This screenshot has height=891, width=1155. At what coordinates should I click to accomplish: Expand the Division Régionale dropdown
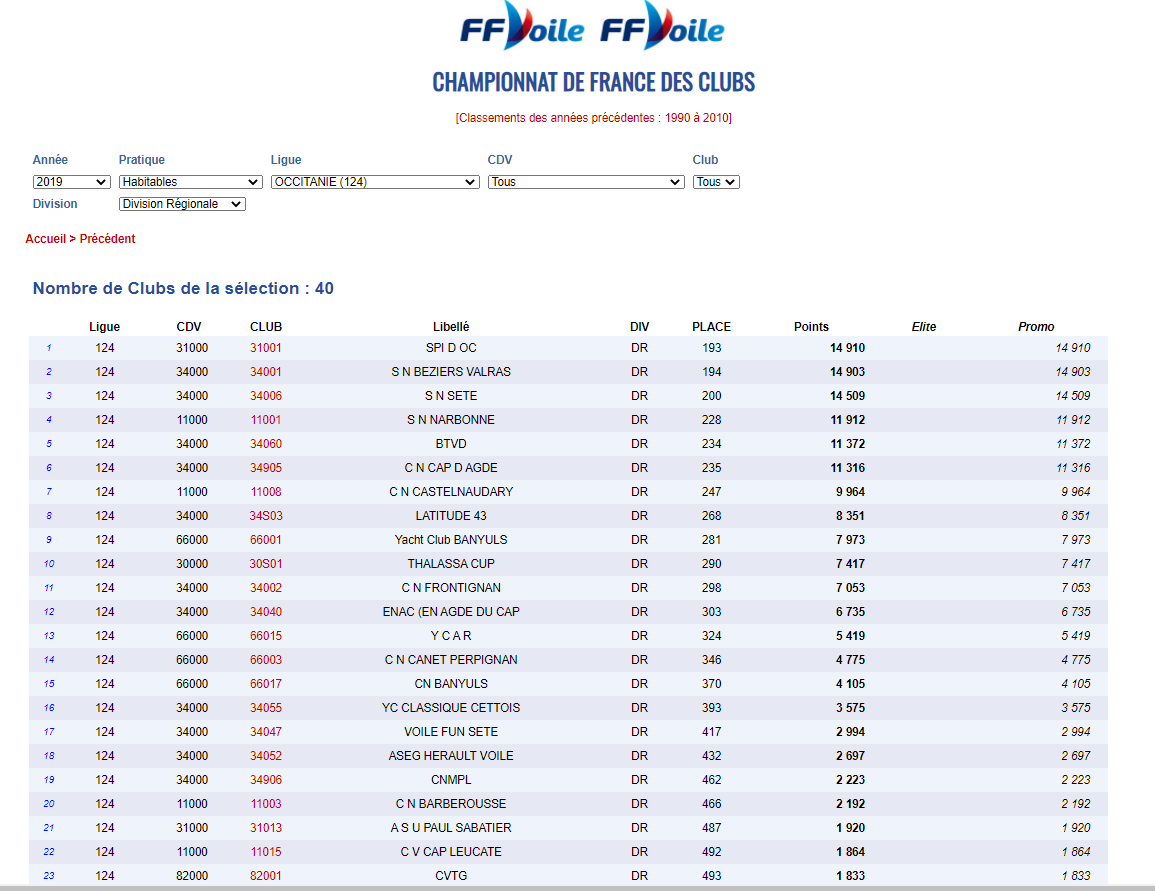pos(182,204)
